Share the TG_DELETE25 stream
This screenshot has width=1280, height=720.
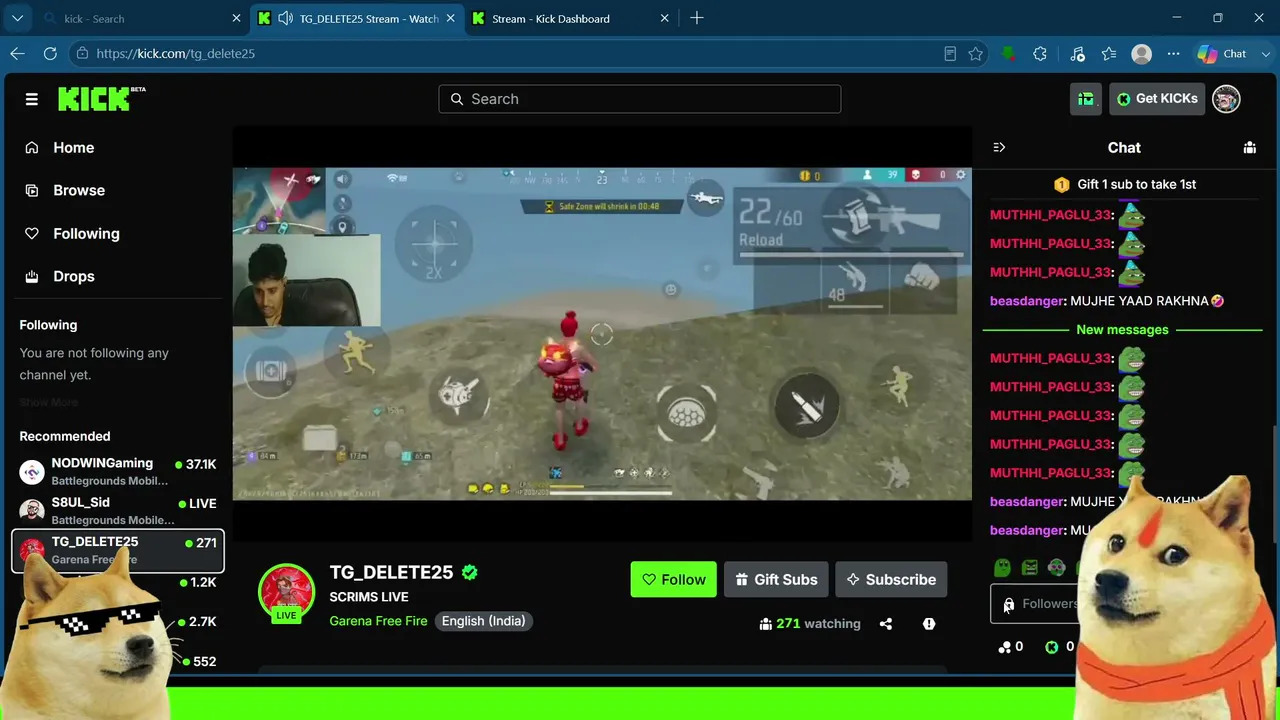click(x=886, y=624)
